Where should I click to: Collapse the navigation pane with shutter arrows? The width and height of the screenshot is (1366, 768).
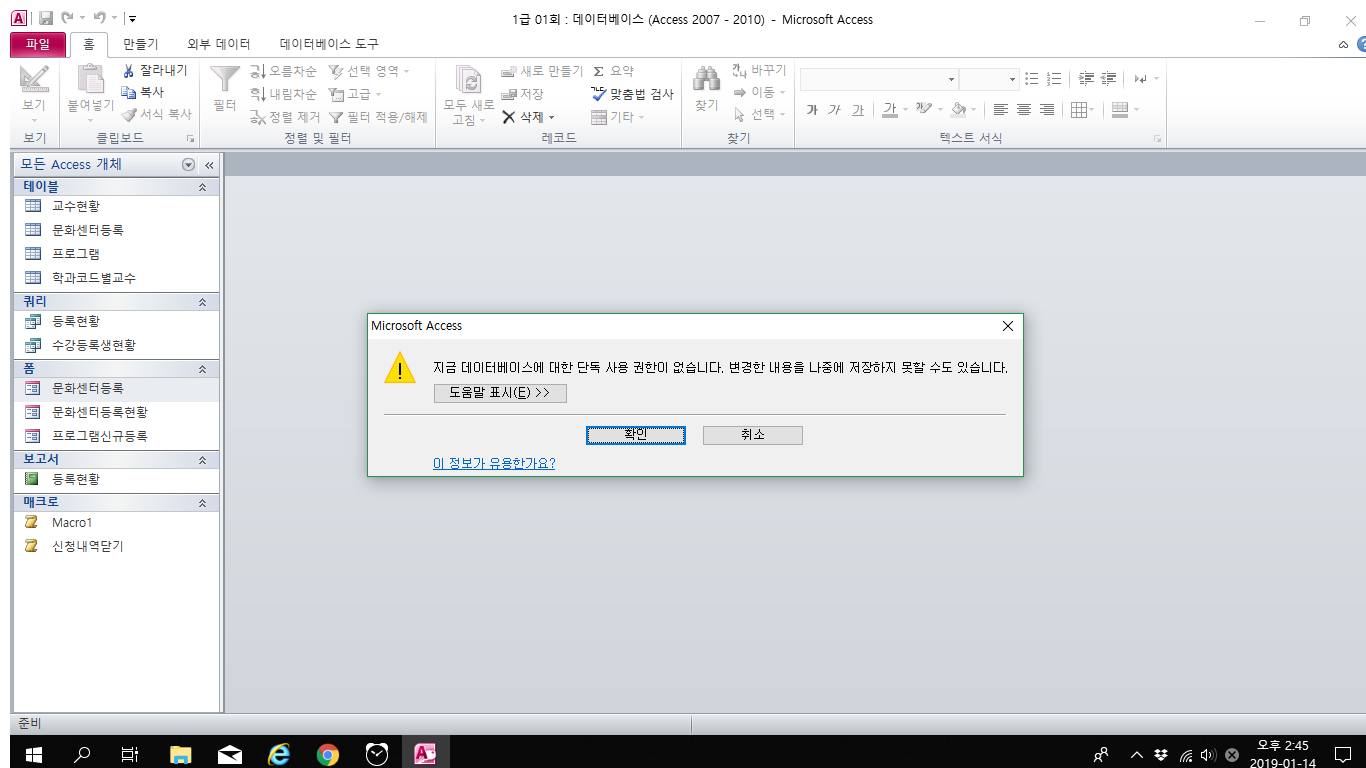click(x=209, y=165)
